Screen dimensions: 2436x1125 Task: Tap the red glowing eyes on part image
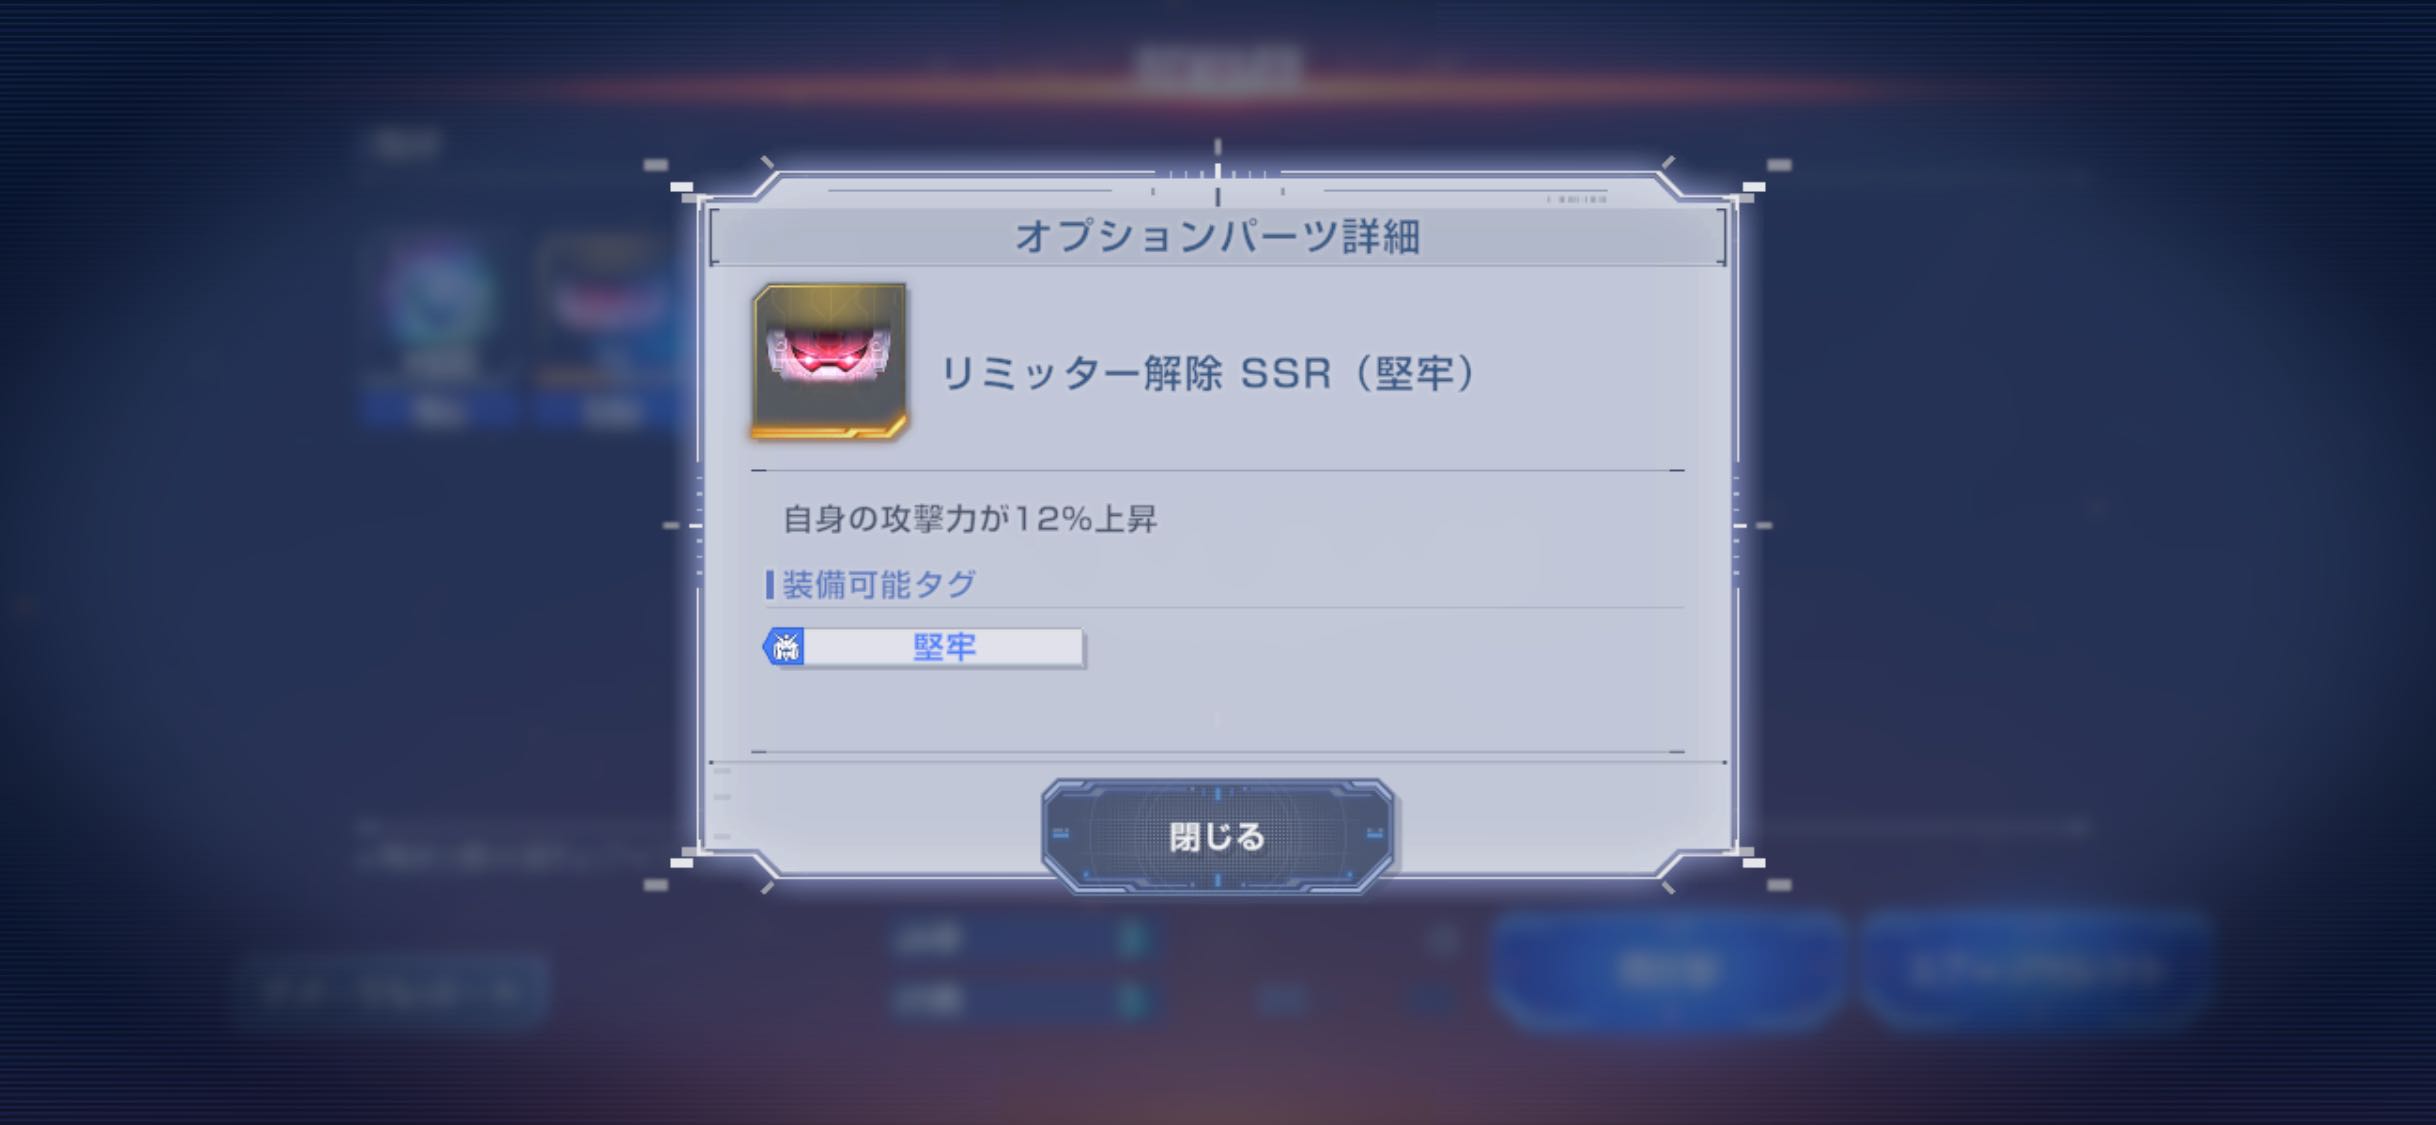[829, 351]
